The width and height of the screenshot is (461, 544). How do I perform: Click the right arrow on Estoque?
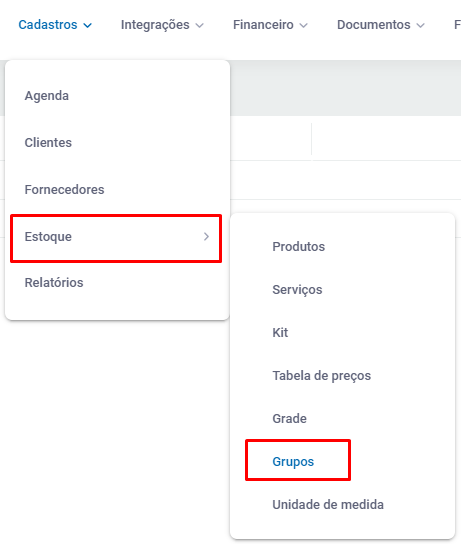tap(206, 237)
